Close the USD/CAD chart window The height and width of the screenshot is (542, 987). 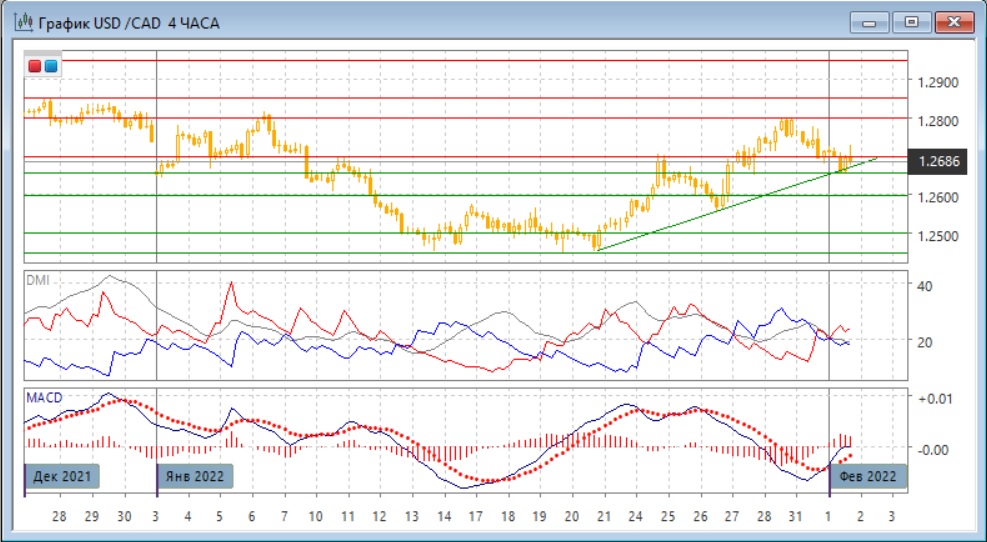point(954,22)
